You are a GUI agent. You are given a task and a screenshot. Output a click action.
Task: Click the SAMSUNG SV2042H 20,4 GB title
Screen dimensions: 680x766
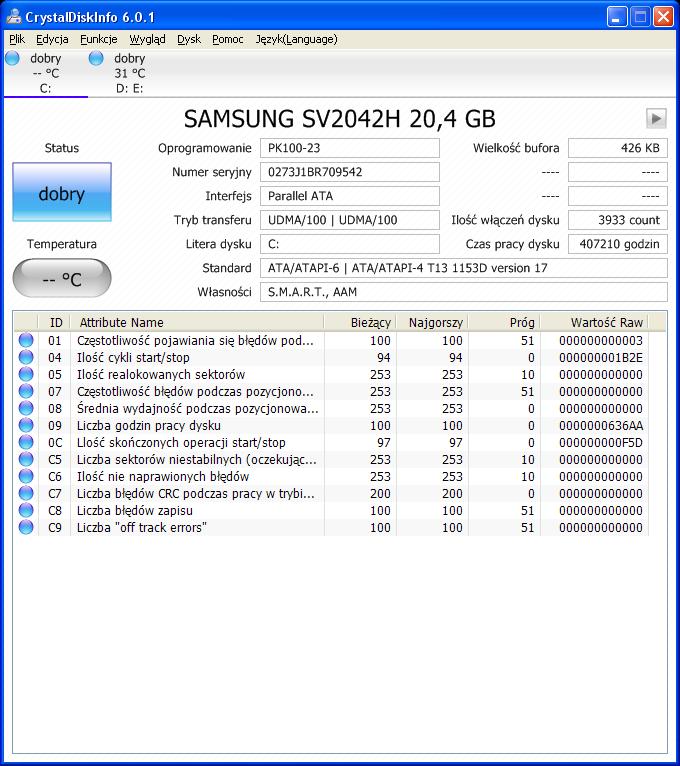pos(340,119)
